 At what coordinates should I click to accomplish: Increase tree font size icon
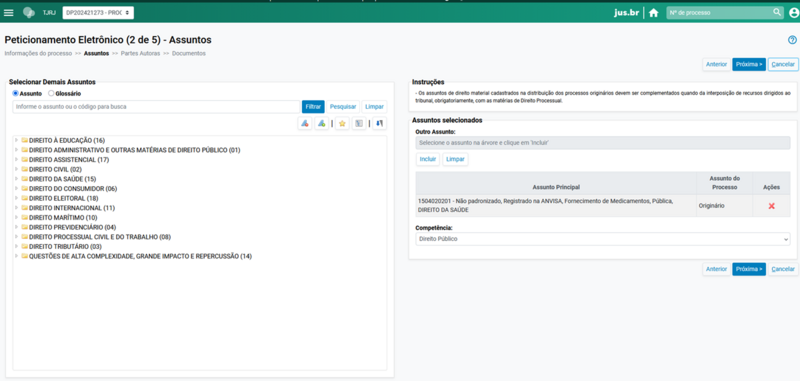(321, 123)
